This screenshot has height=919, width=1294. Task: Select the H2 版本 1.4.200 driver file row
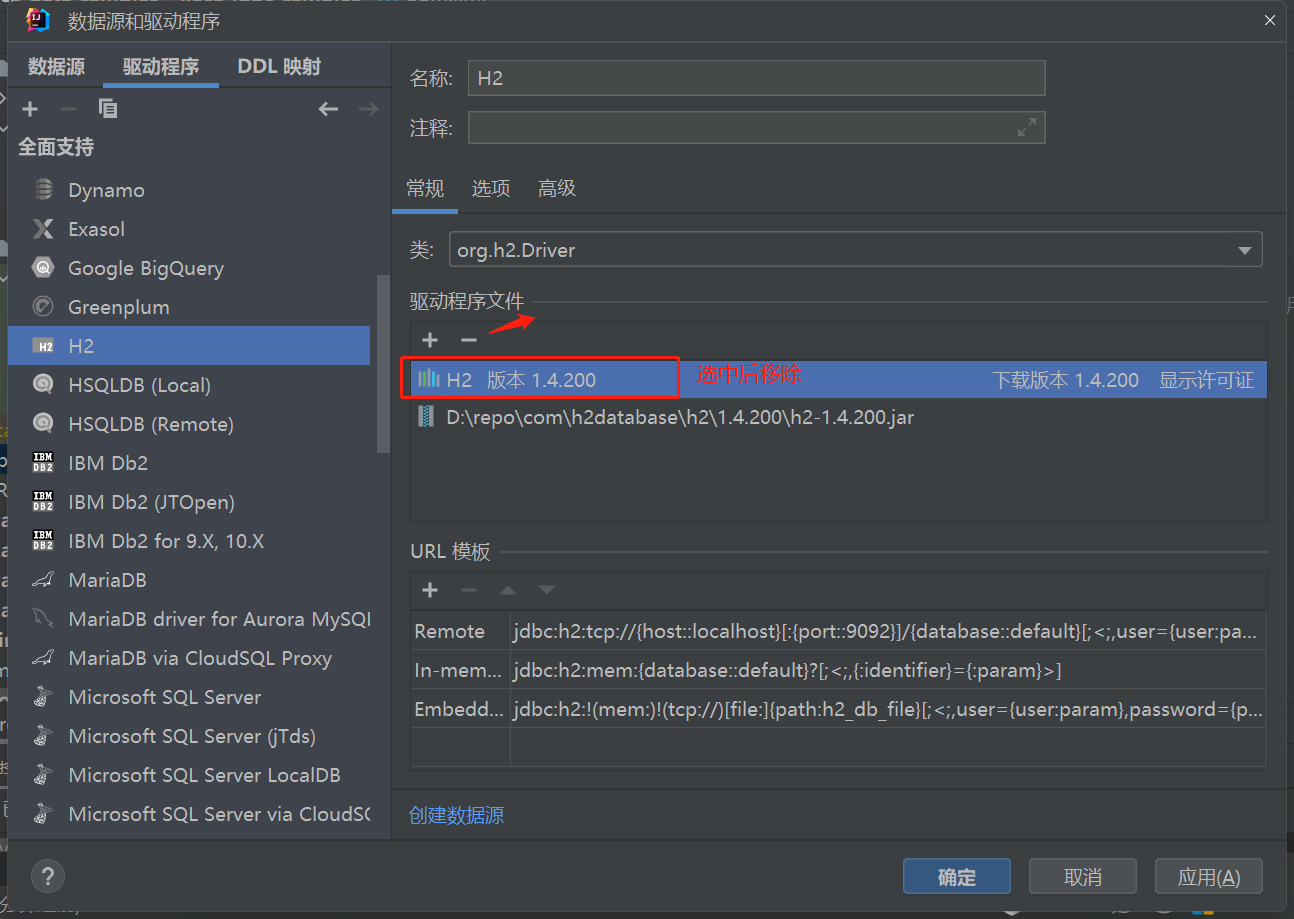point(838,380)
